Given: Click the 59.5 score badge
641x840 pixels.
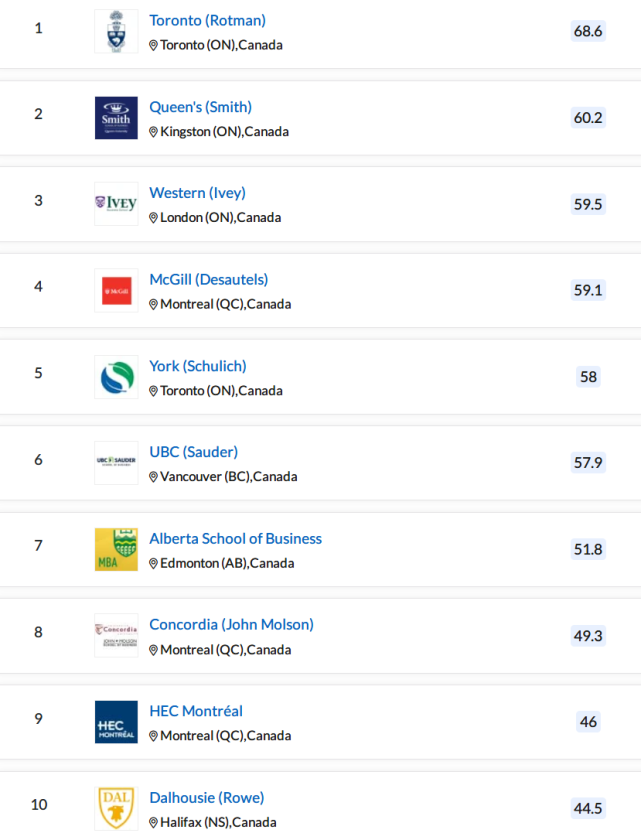Looking at the screenshot, I should pyautogui.click(x=588, y=204).
